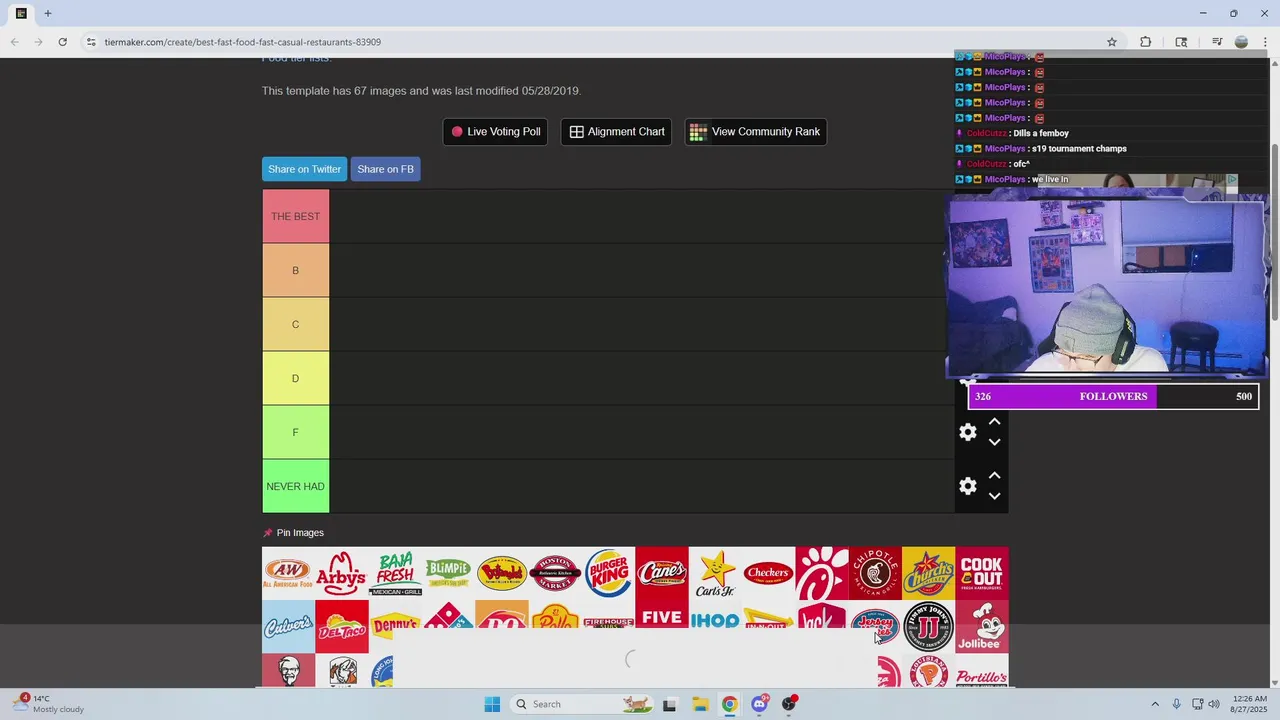The height and width of the screenshot is (720, 1280).
Task: Open NEVER HAD row settings gear
Action: 968,486
